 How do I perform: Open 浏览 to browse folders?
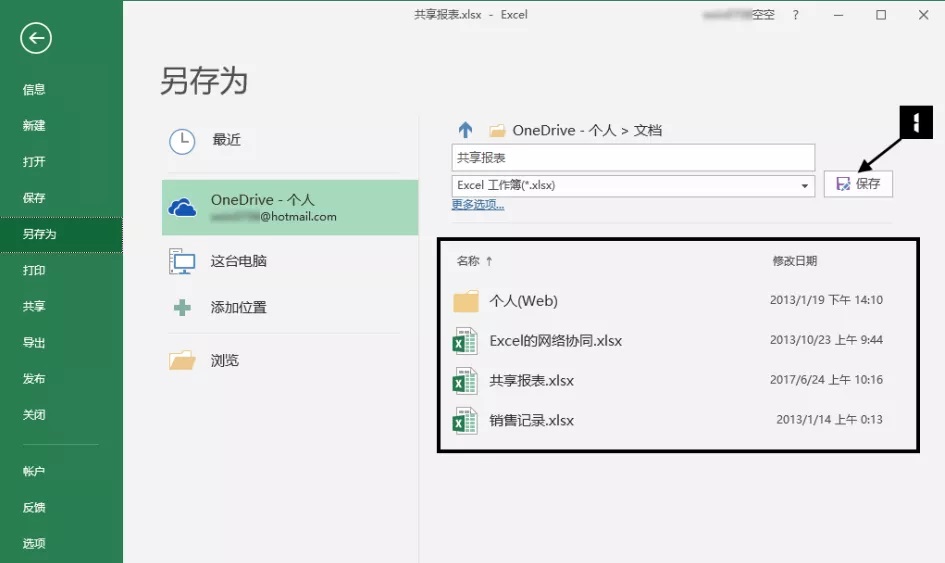coord(225,360)
